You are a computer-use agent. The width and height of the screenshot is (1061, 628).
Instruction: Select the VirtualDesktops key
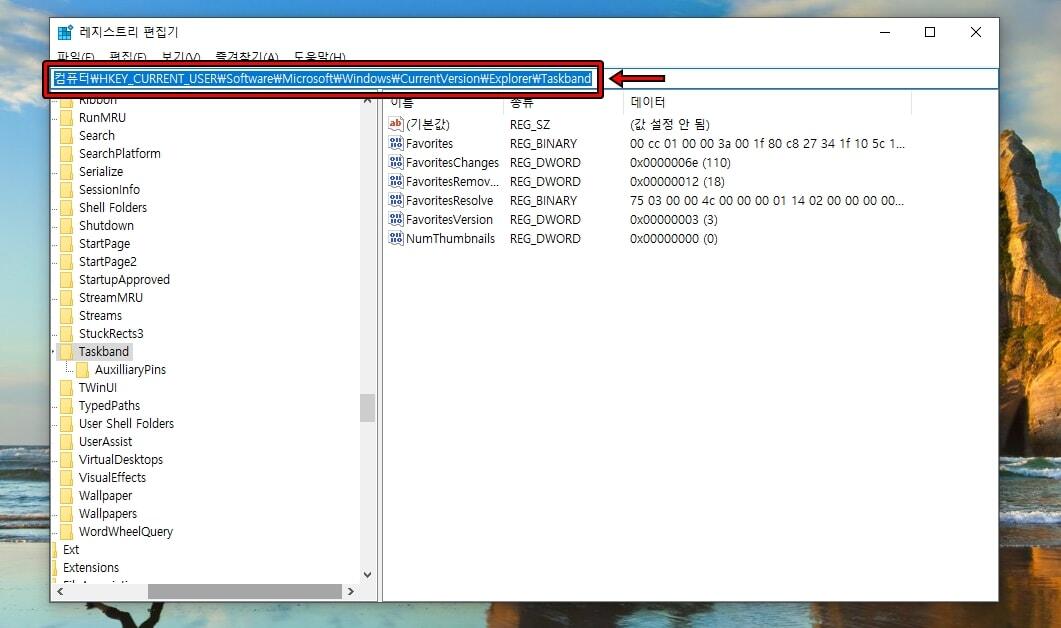click(120, 459)
